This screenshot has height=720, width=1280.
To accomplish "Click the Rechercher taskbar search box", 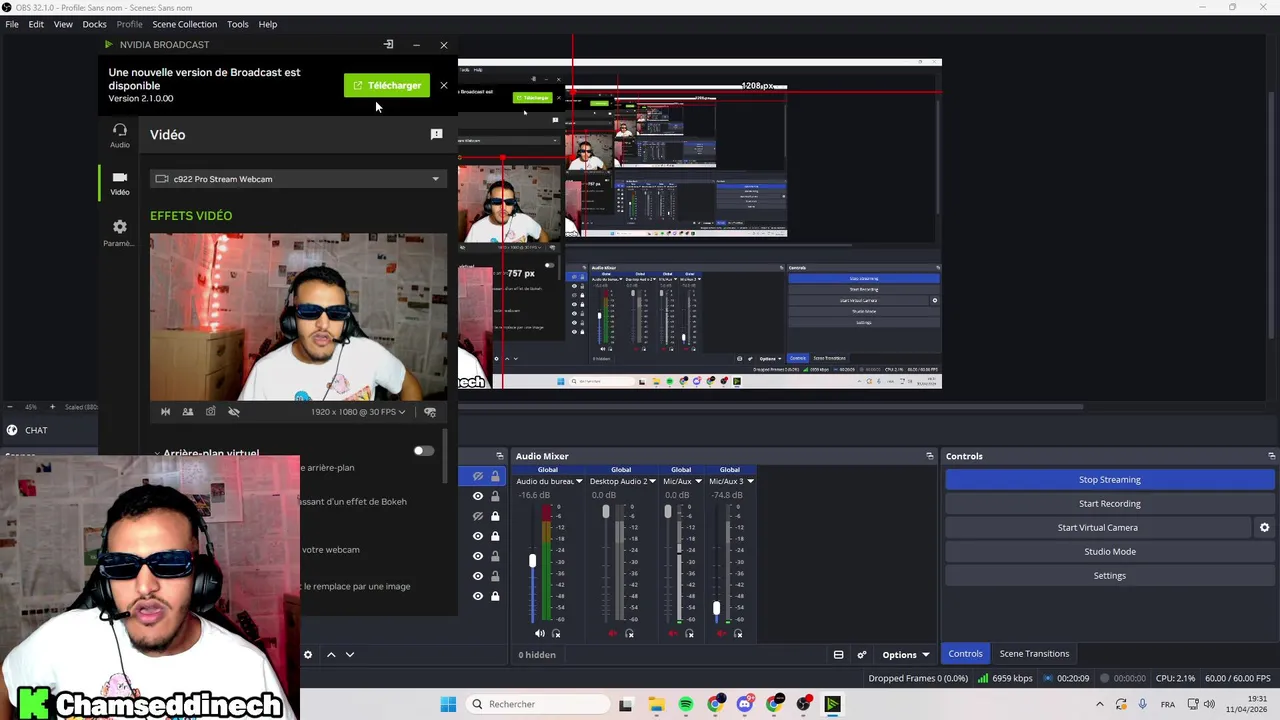I will pyautogui.click(x=537, y=704).
